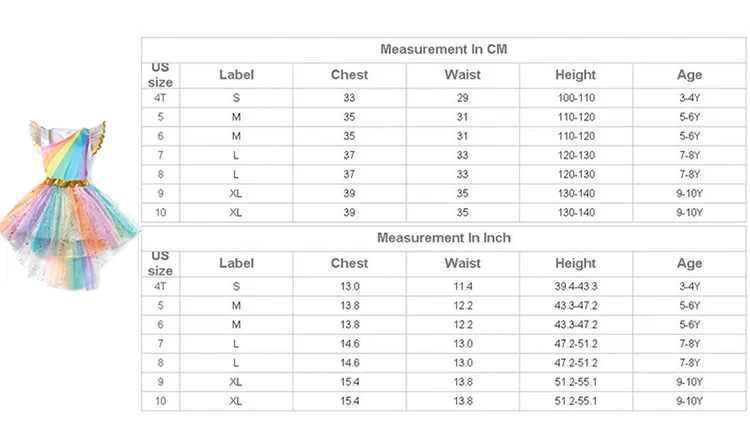
Task: Select label S in the Inch table
Action: click(x=236, y=286)
